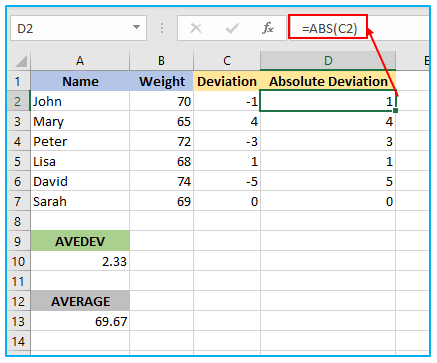This screenshot has height=363, width=437.
Task: Select column C header
Action: click(227, 61)
